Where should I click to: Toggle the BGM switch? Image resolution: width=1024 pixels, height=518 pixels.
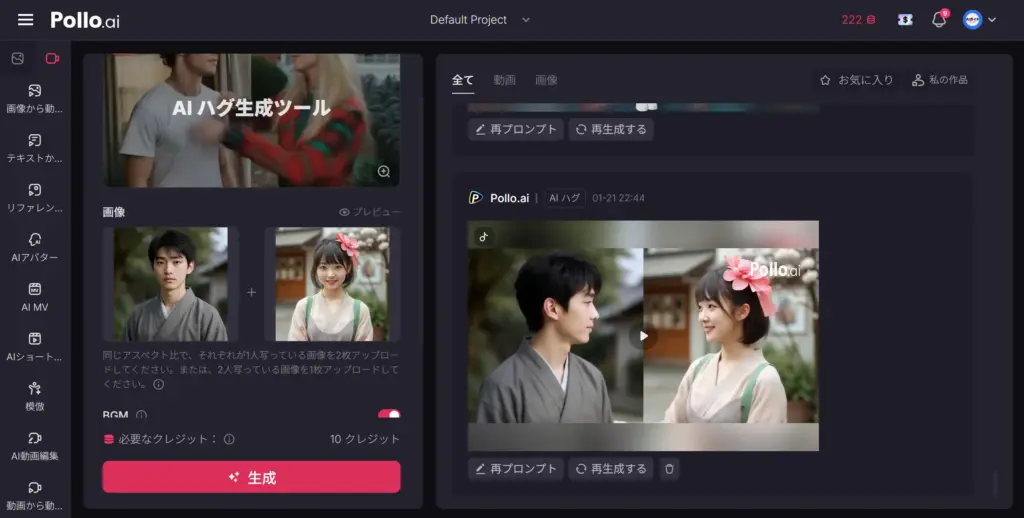(388, 414)
